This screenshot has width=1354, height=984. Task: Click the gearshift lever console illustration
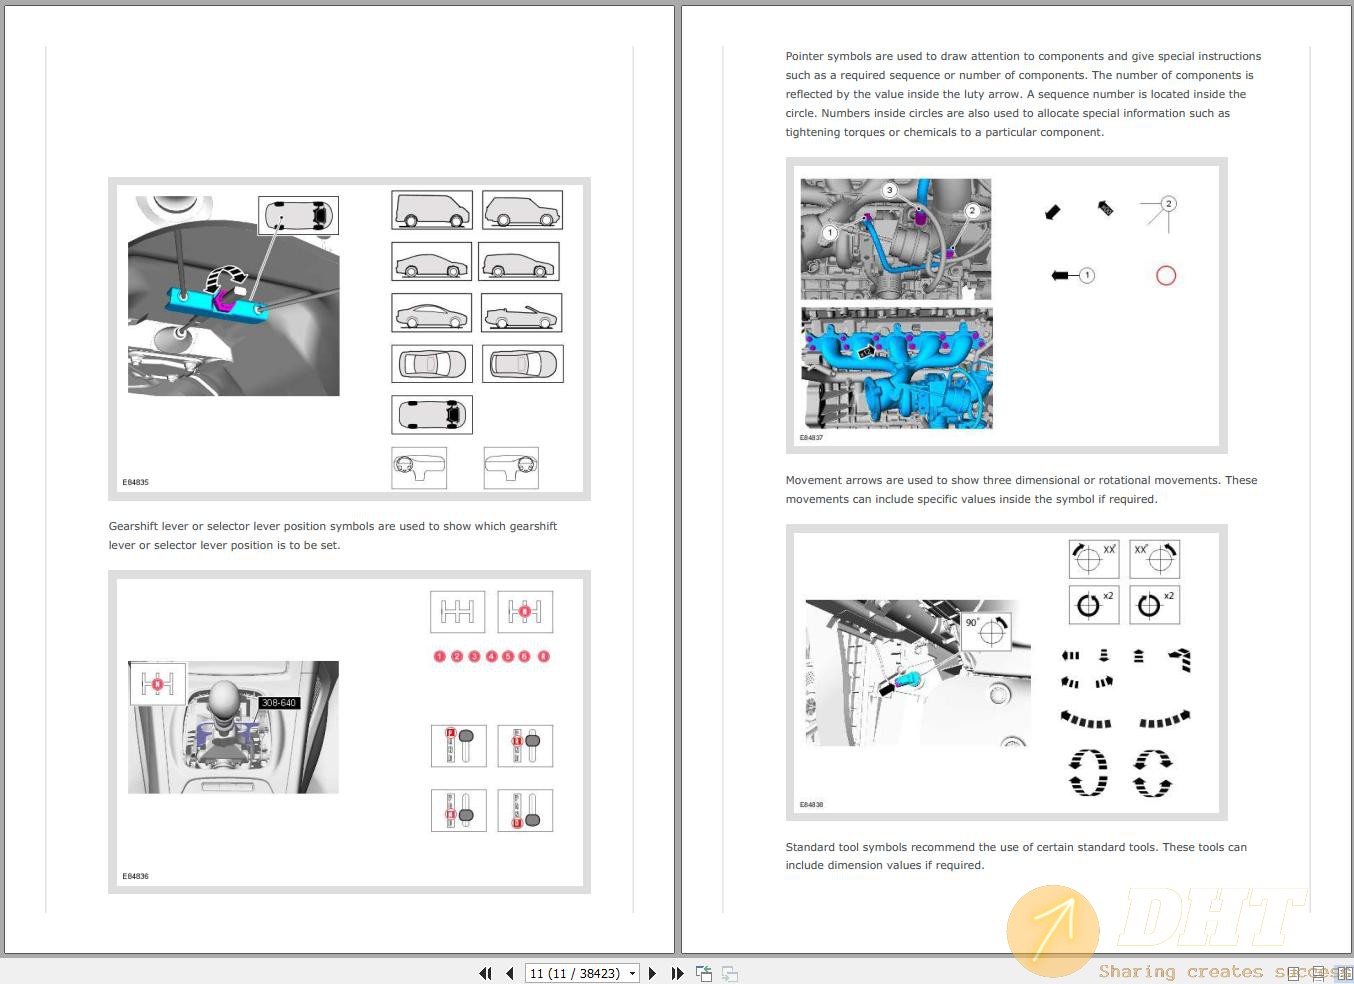[x=233, y=727]
